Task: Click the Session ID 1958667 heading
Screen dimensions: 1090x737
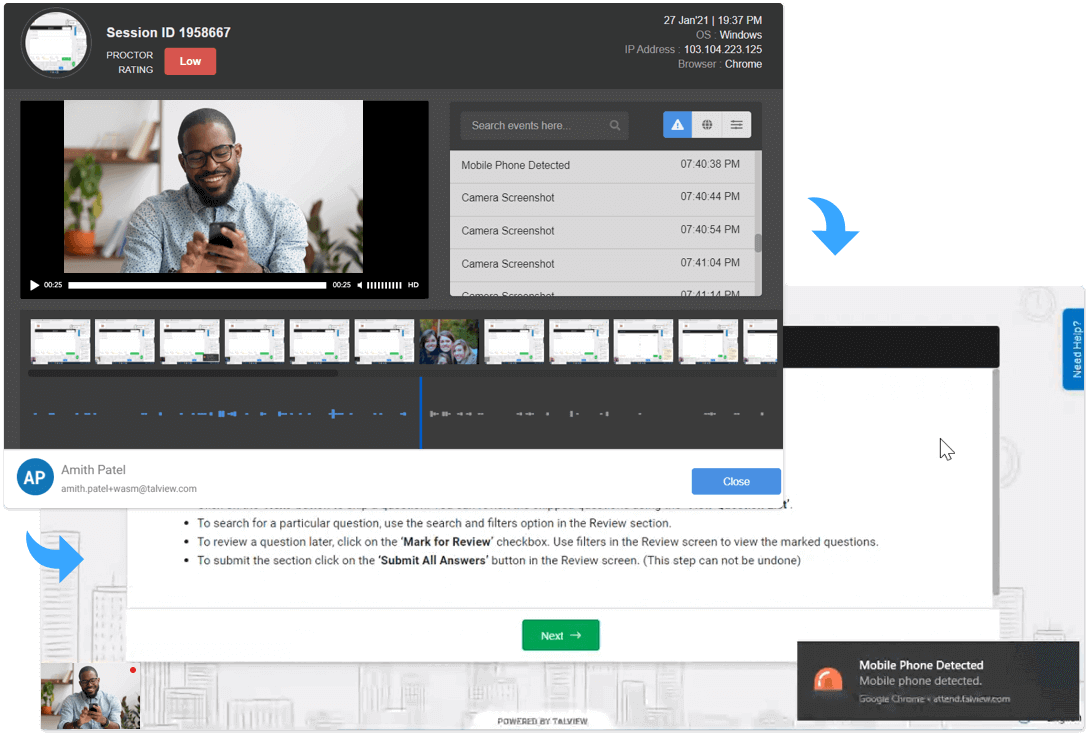Action: click(168, 33)
